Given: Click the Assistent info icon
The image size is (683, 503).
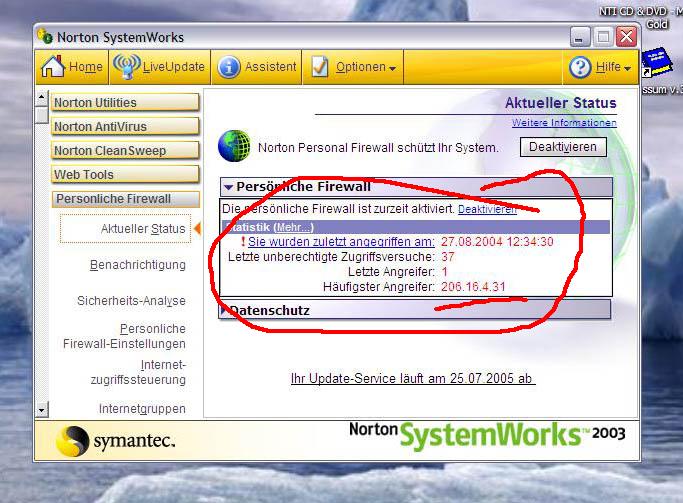Looking at the screenshot, I should [229, 68].
